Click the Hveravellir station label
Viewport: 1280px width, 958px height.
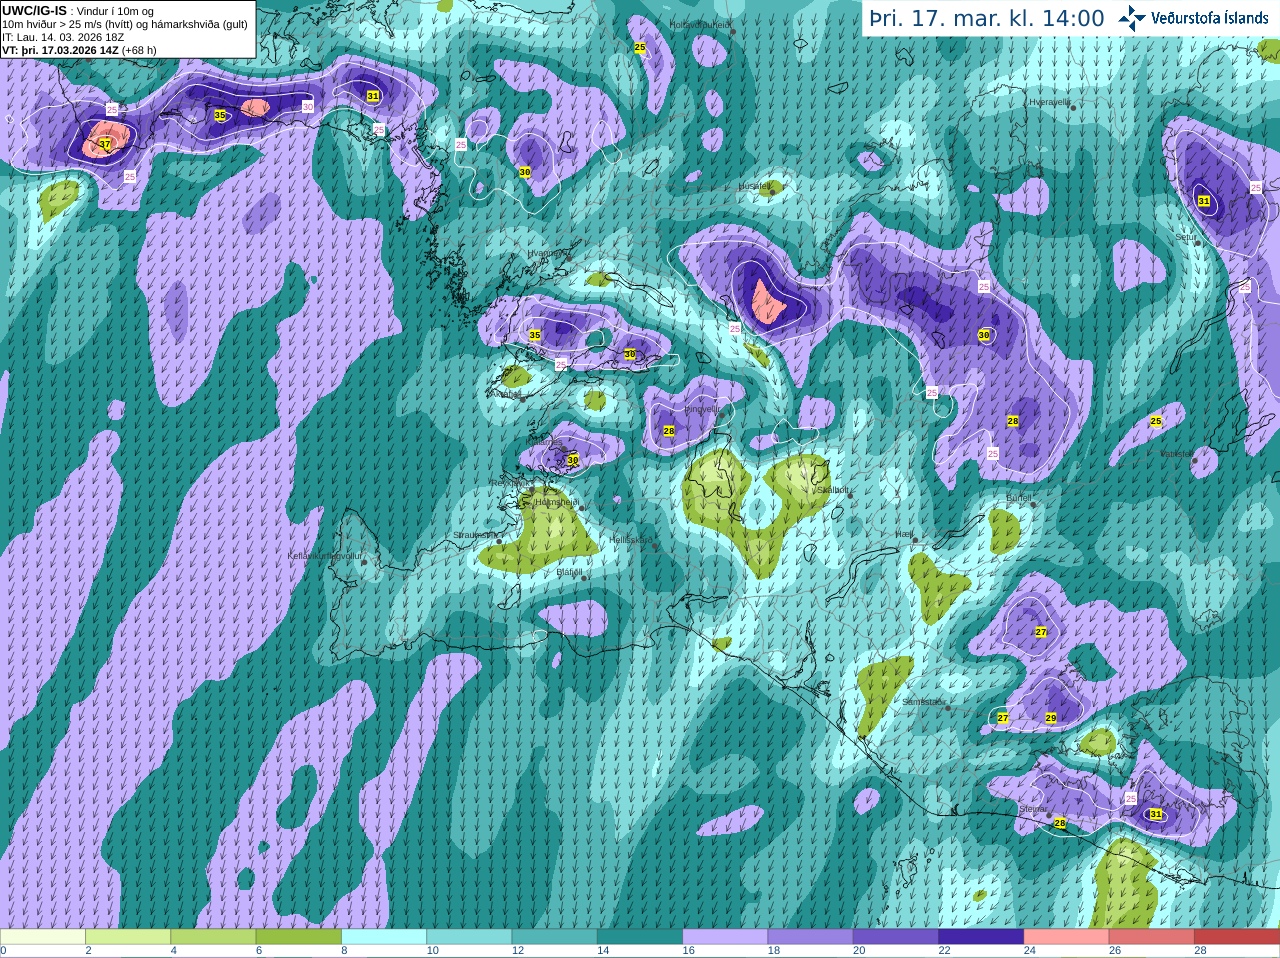coord(1050,102)
